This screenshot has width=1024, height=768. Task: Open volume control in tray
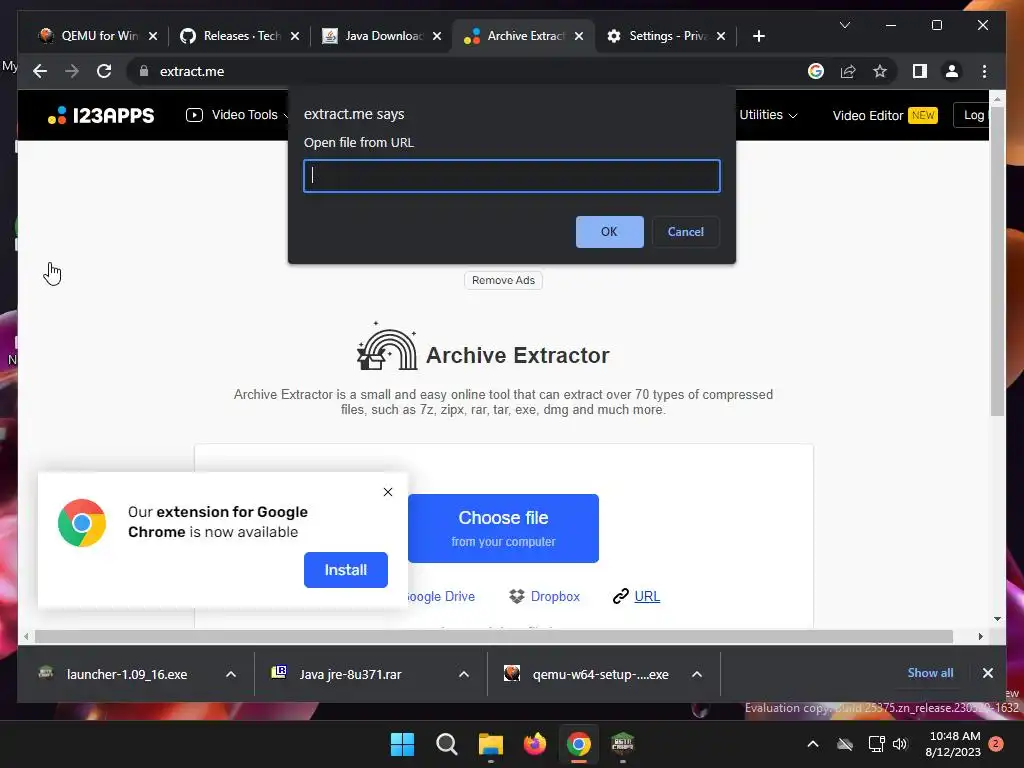(x=900, y=744)
